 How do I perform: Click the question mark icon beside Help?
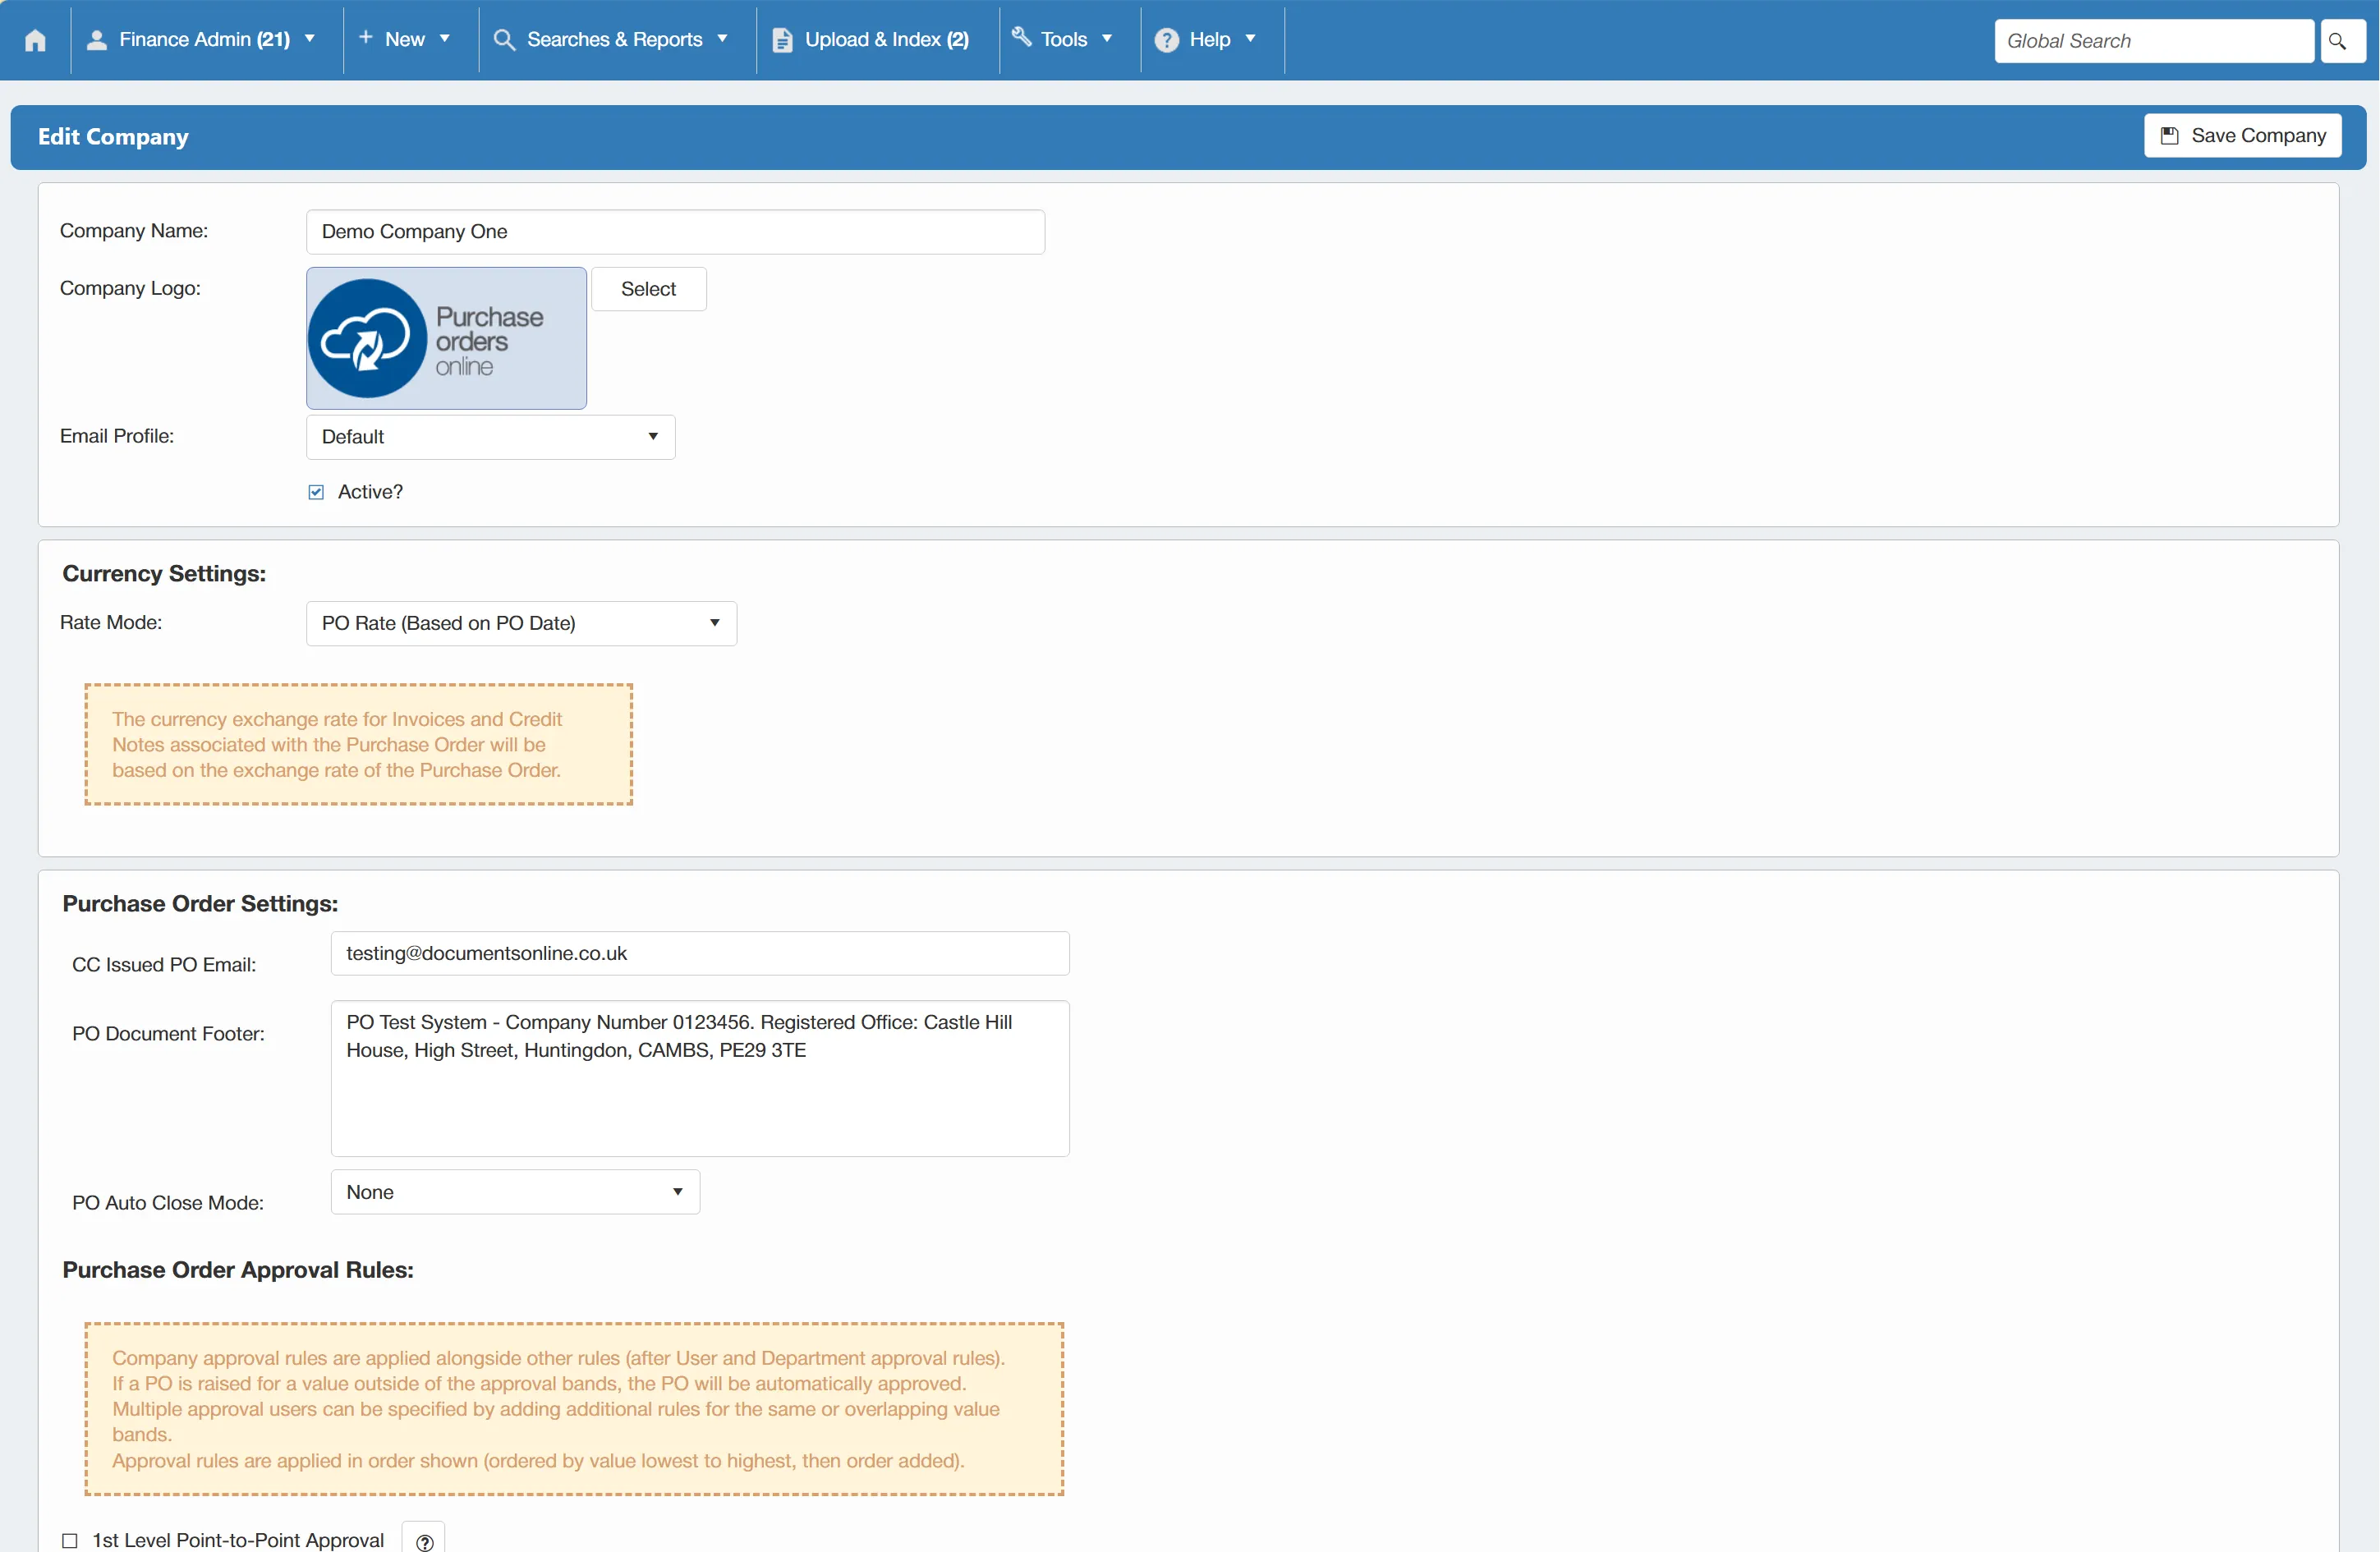[1166, 40]
